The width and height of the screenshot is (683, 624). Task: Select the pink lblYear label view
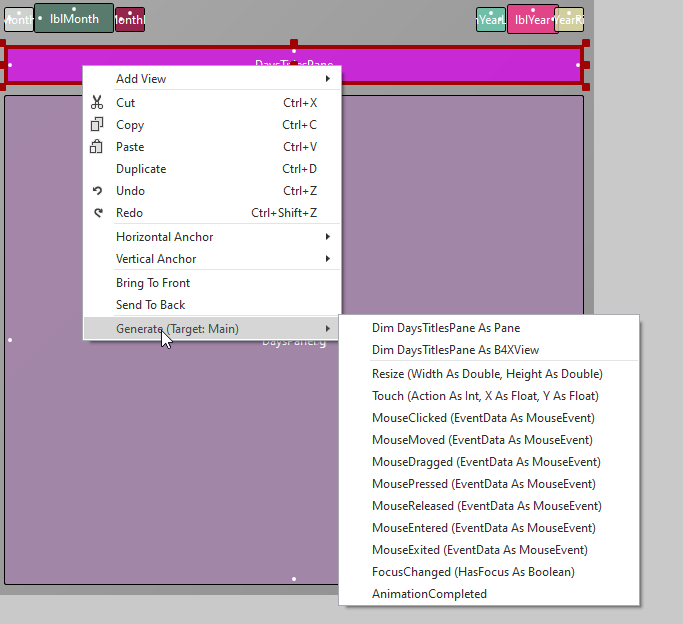(x=532, y=20)
